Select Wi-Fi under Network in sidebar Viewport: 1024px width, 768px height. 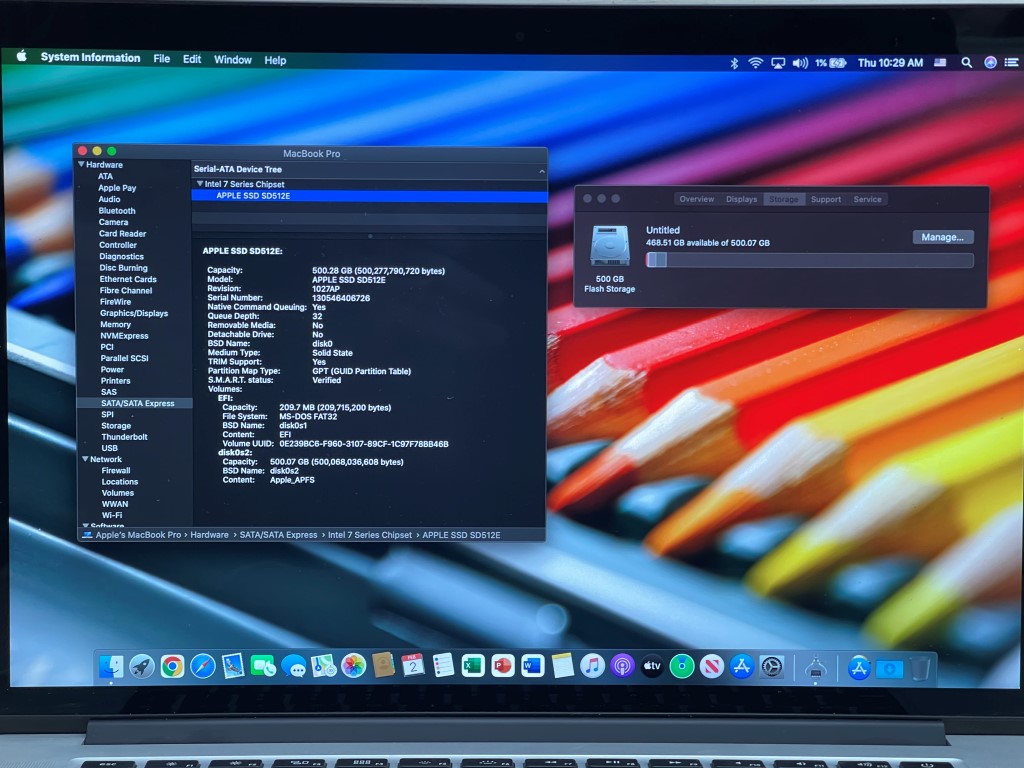pyautogui.click(x=111, y=515)
